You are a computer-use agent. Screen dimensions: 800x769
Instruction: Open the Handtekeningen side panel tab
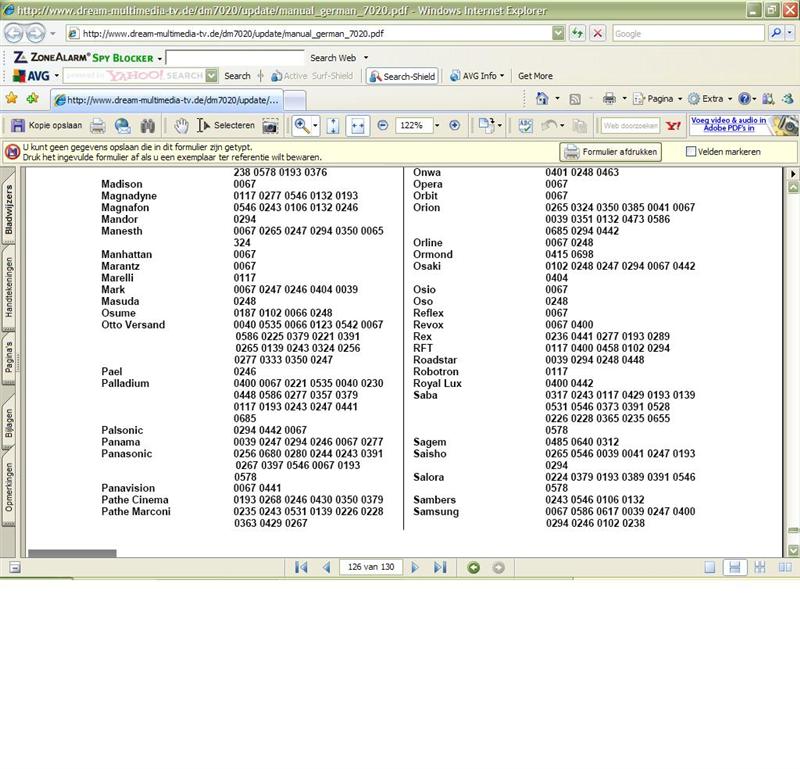point(9,287)
